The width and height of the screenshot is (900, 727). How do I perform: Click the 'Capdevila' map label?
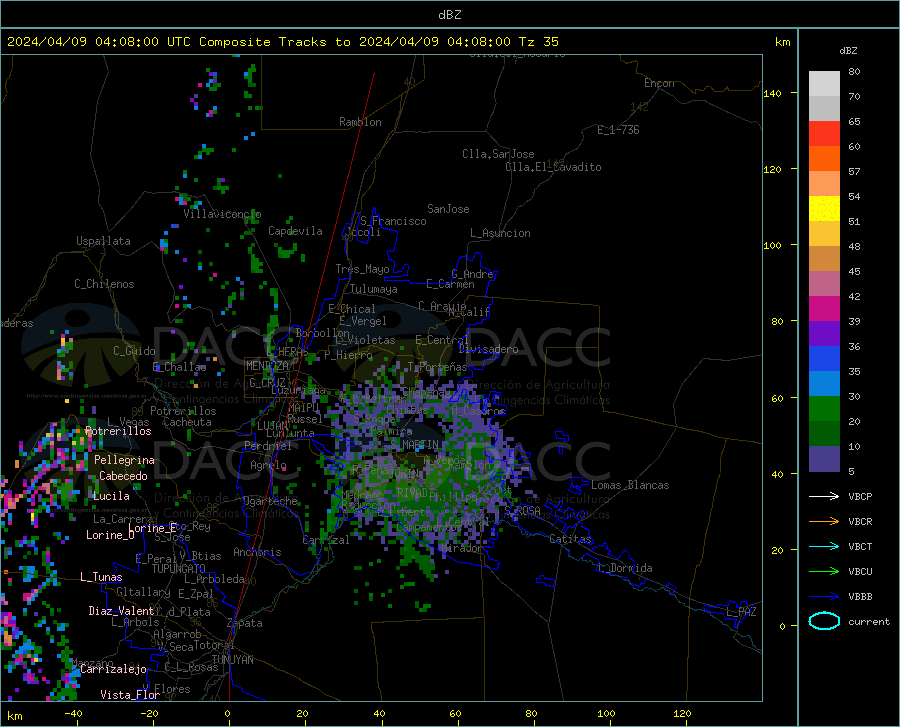pos(295,231)
